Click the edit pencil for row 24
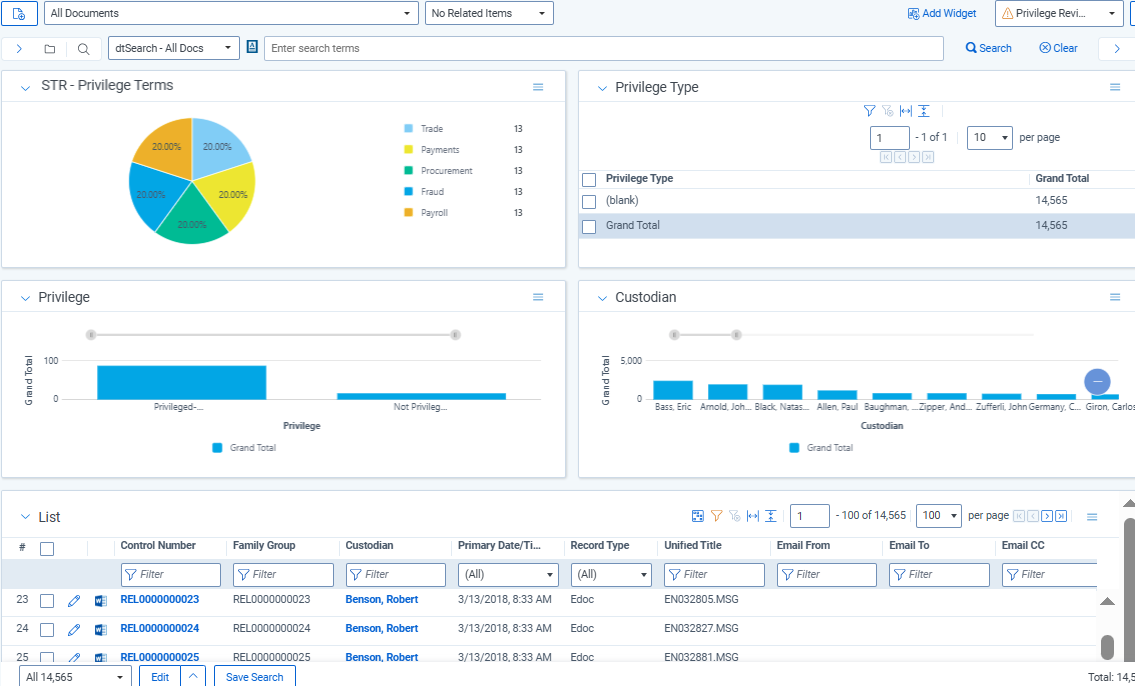This screenshot has width=1135, height=686. 74,630
